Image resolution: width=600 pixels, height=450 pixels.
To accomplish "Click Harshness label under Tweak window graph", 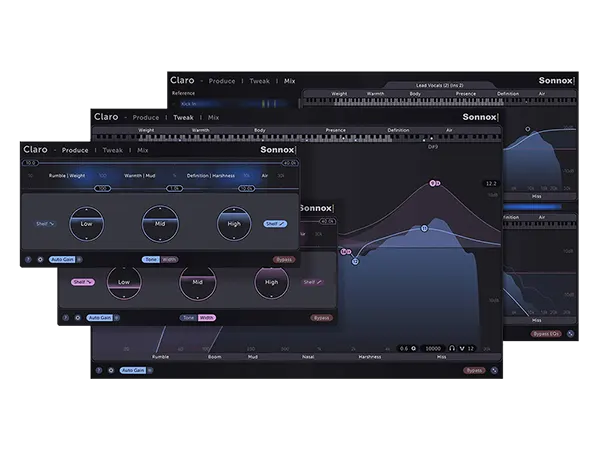I will coord(369,357).
